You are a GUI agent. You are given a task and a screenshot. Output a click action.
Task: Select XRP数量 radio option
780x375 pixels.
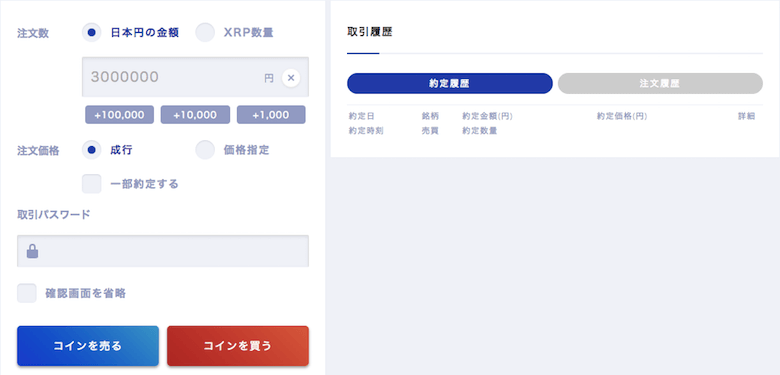coord(205,33)
